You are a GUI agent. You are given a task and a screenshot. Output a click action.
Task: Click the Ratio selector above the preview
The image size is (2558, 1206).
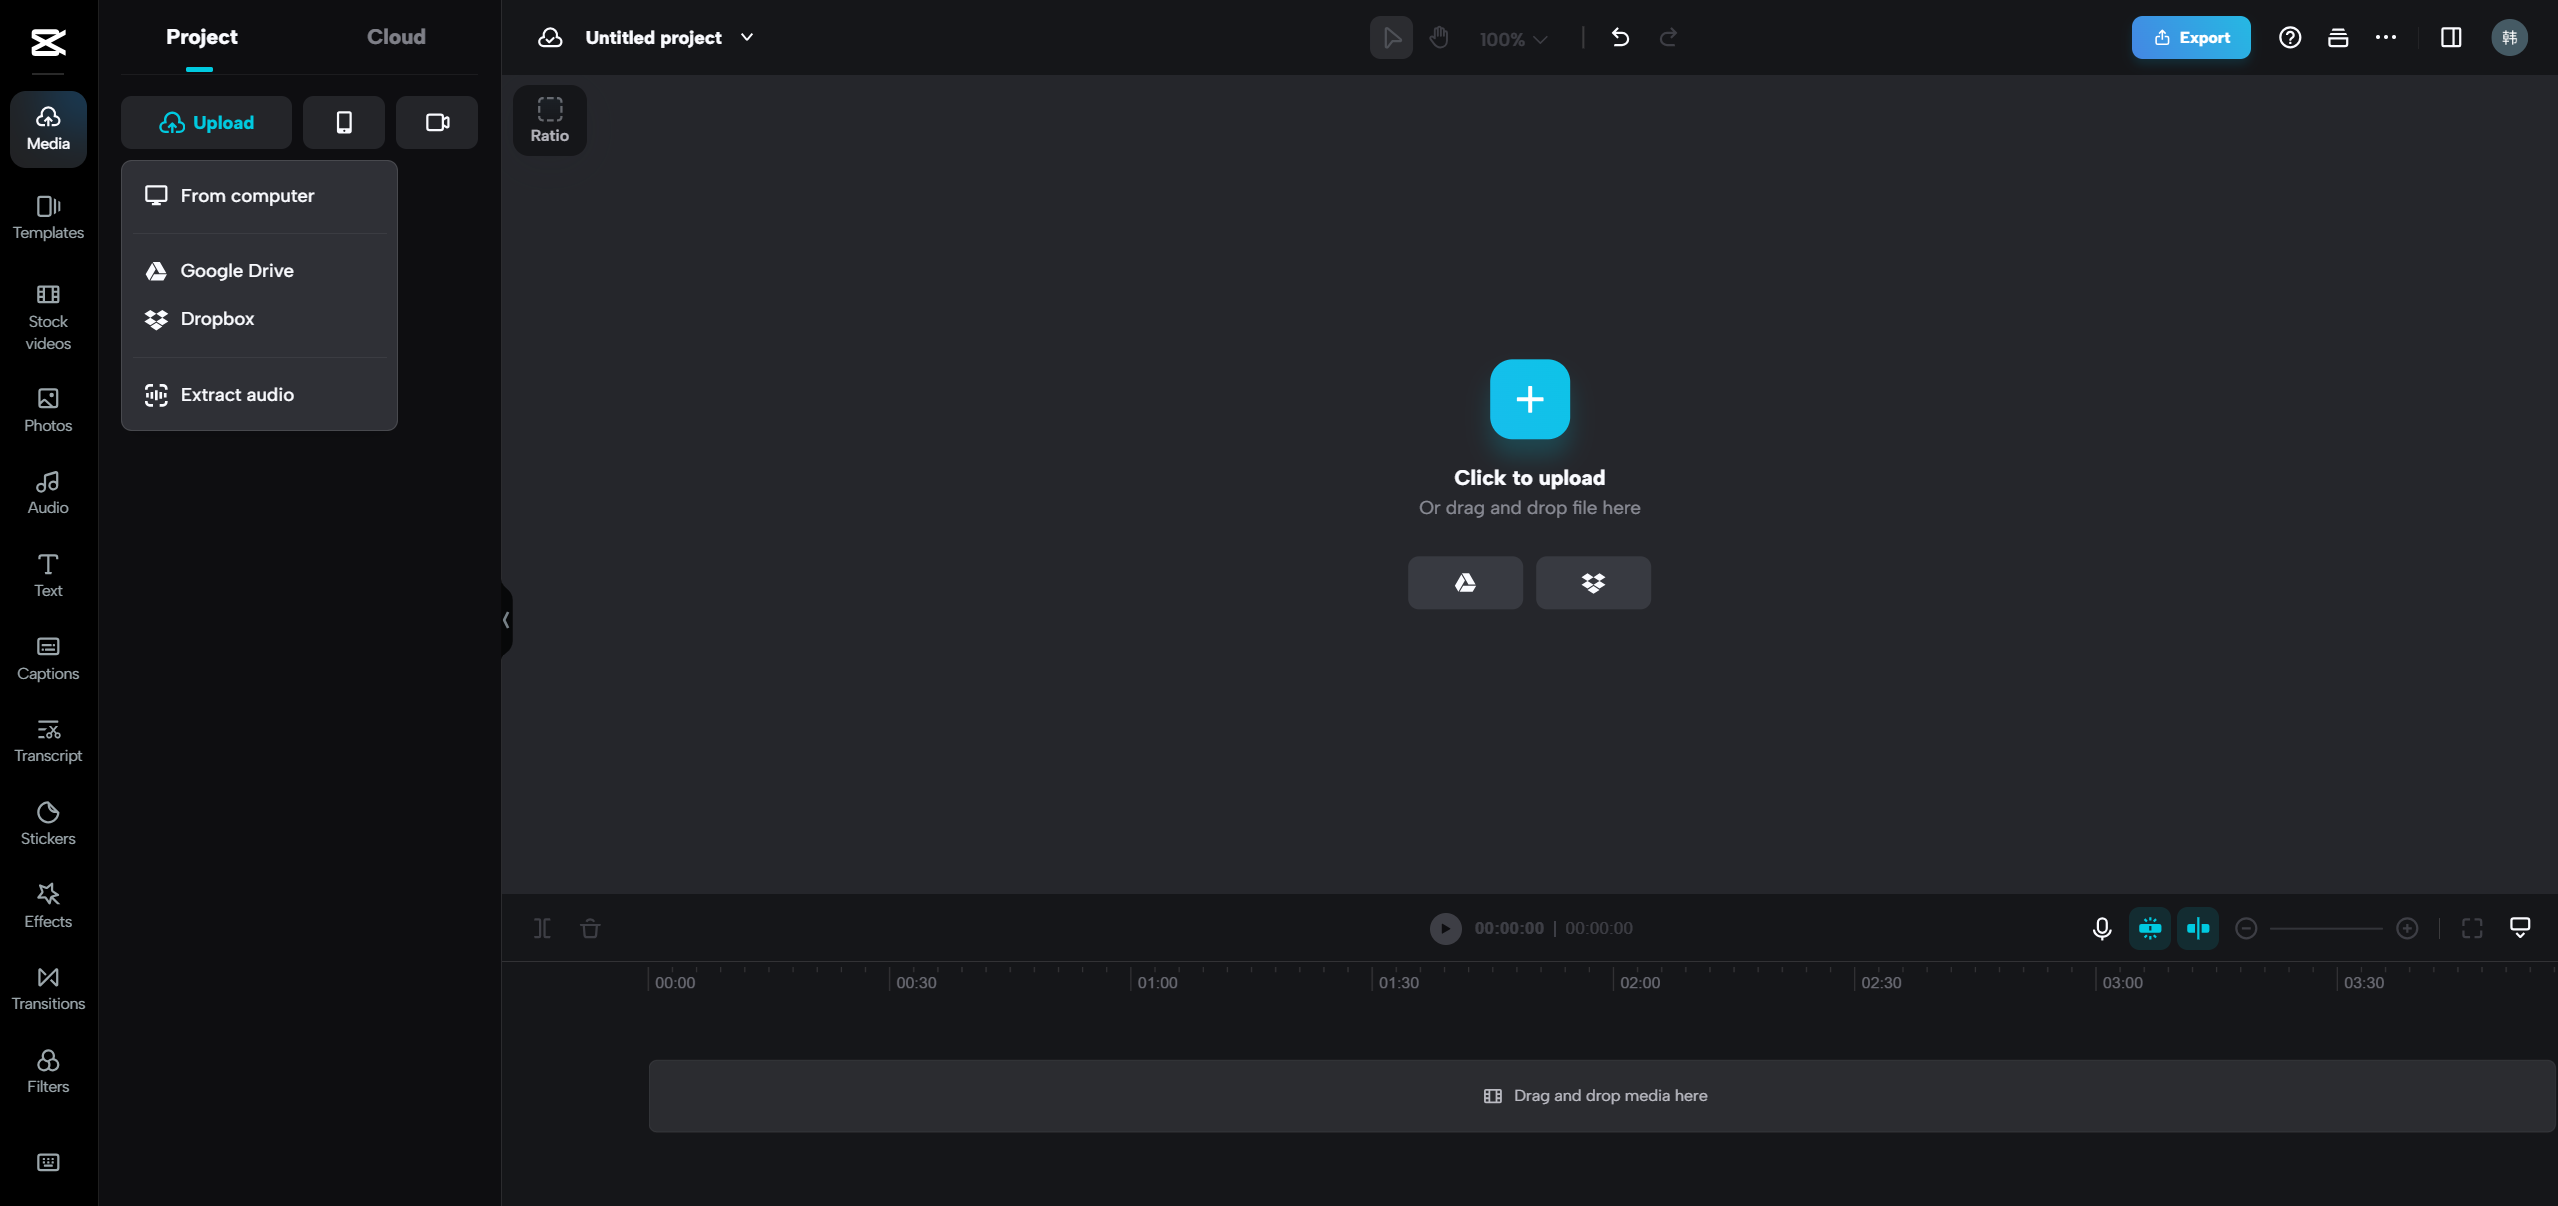[x=549, y=119]
